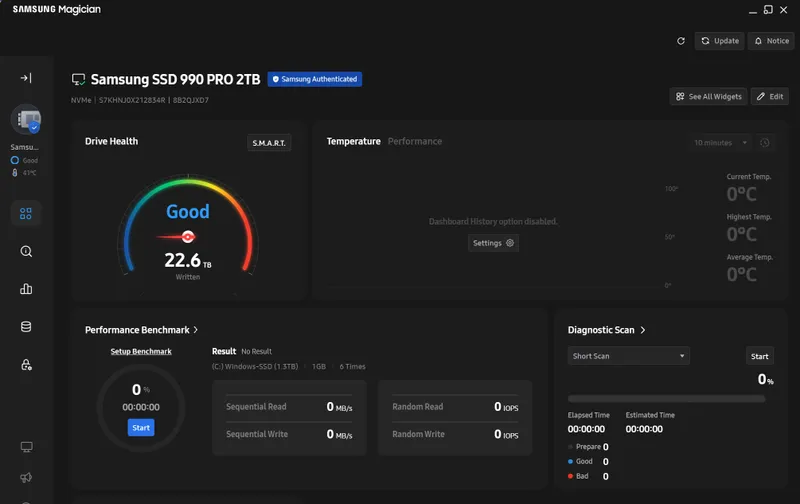Click the 'Estimated Time' 00:00:00 value
The width and height of the screenshot is (800, 504).
tap(644, 429)
